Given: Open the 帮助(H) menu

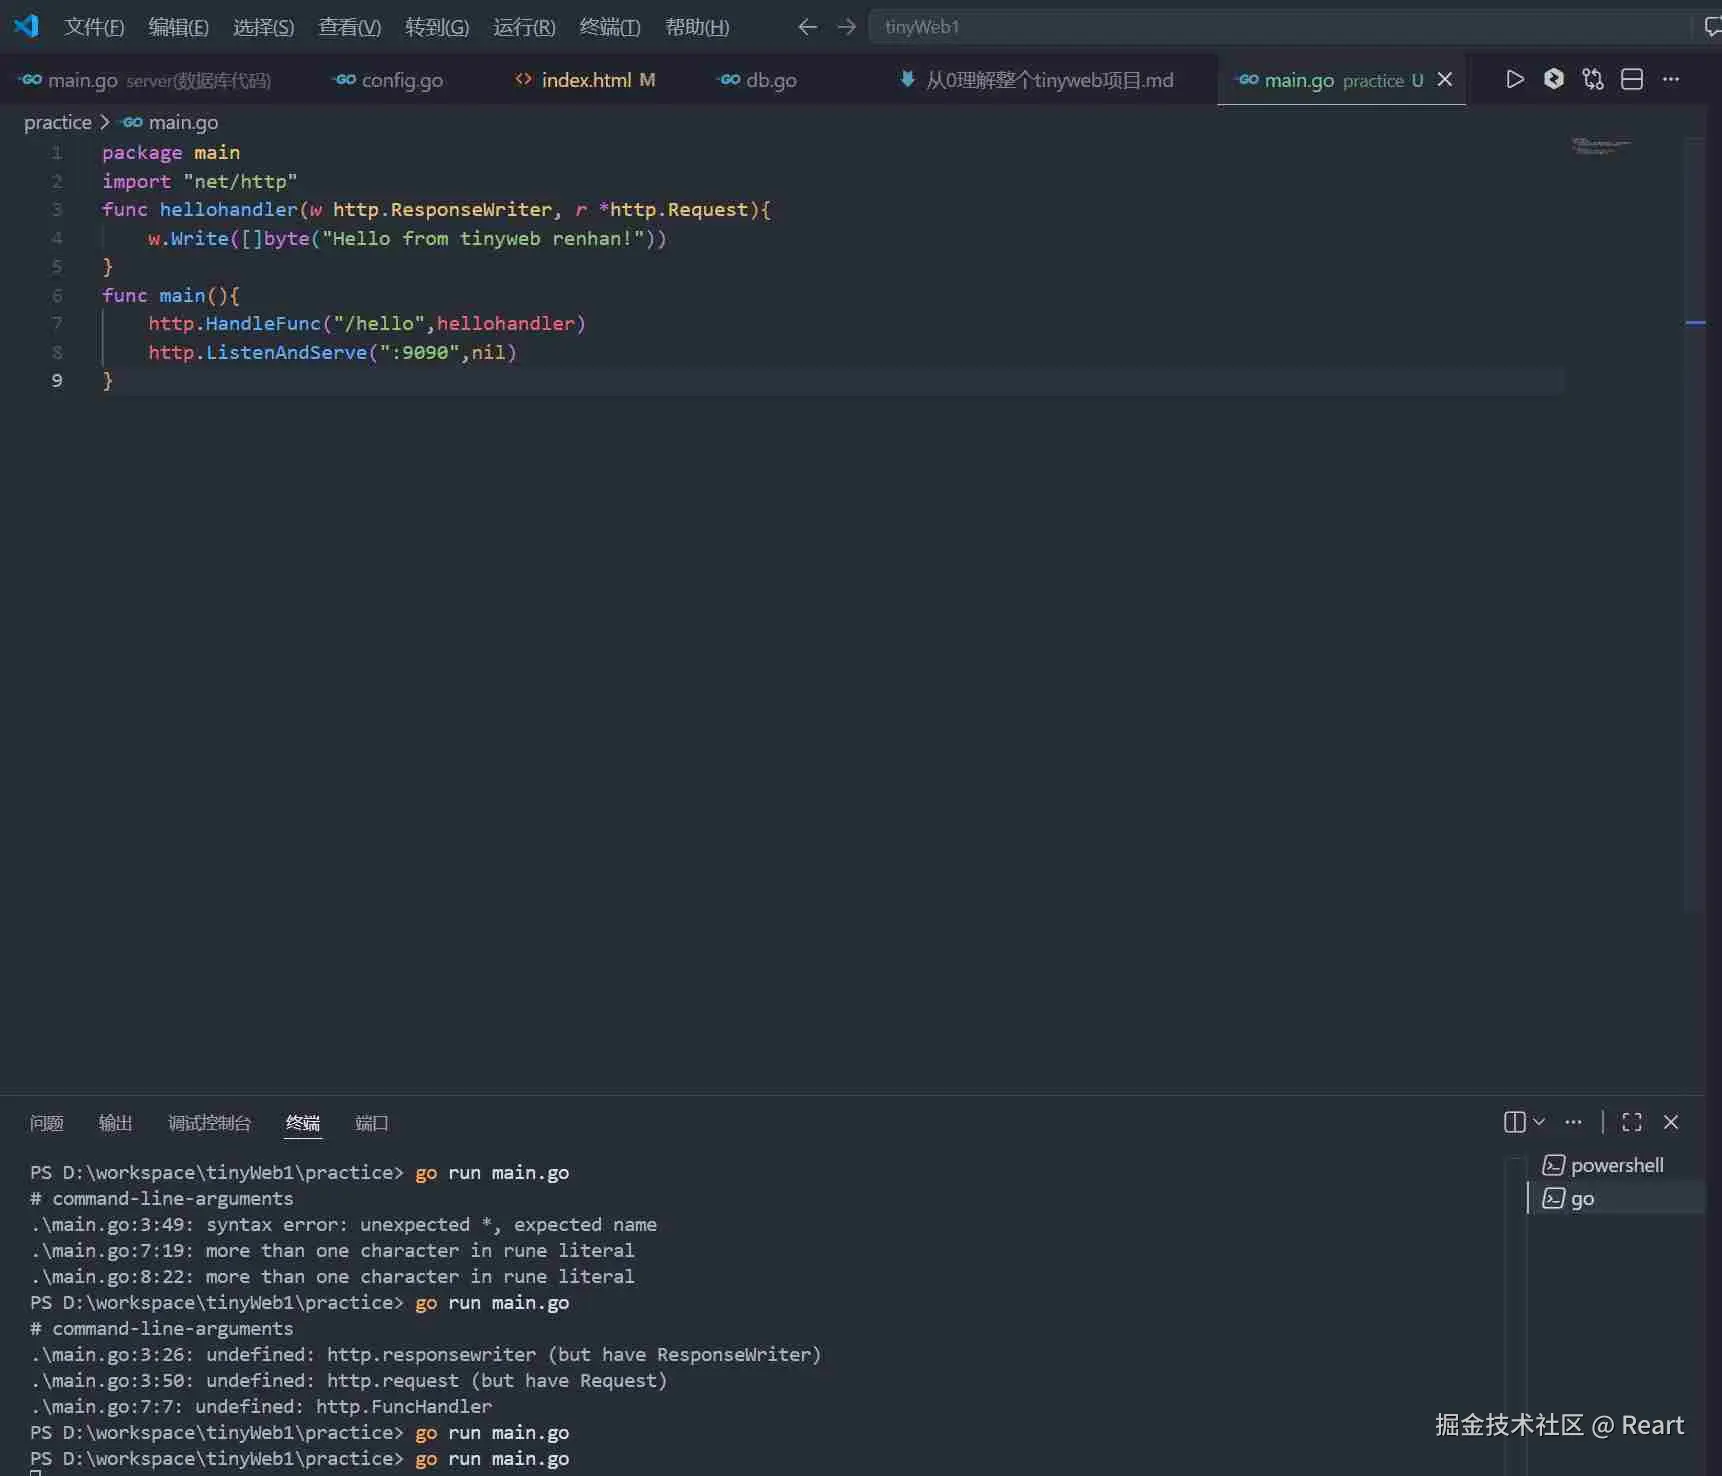Looking at the screenshot, I should pyautogui.click(x=697, y=27).
